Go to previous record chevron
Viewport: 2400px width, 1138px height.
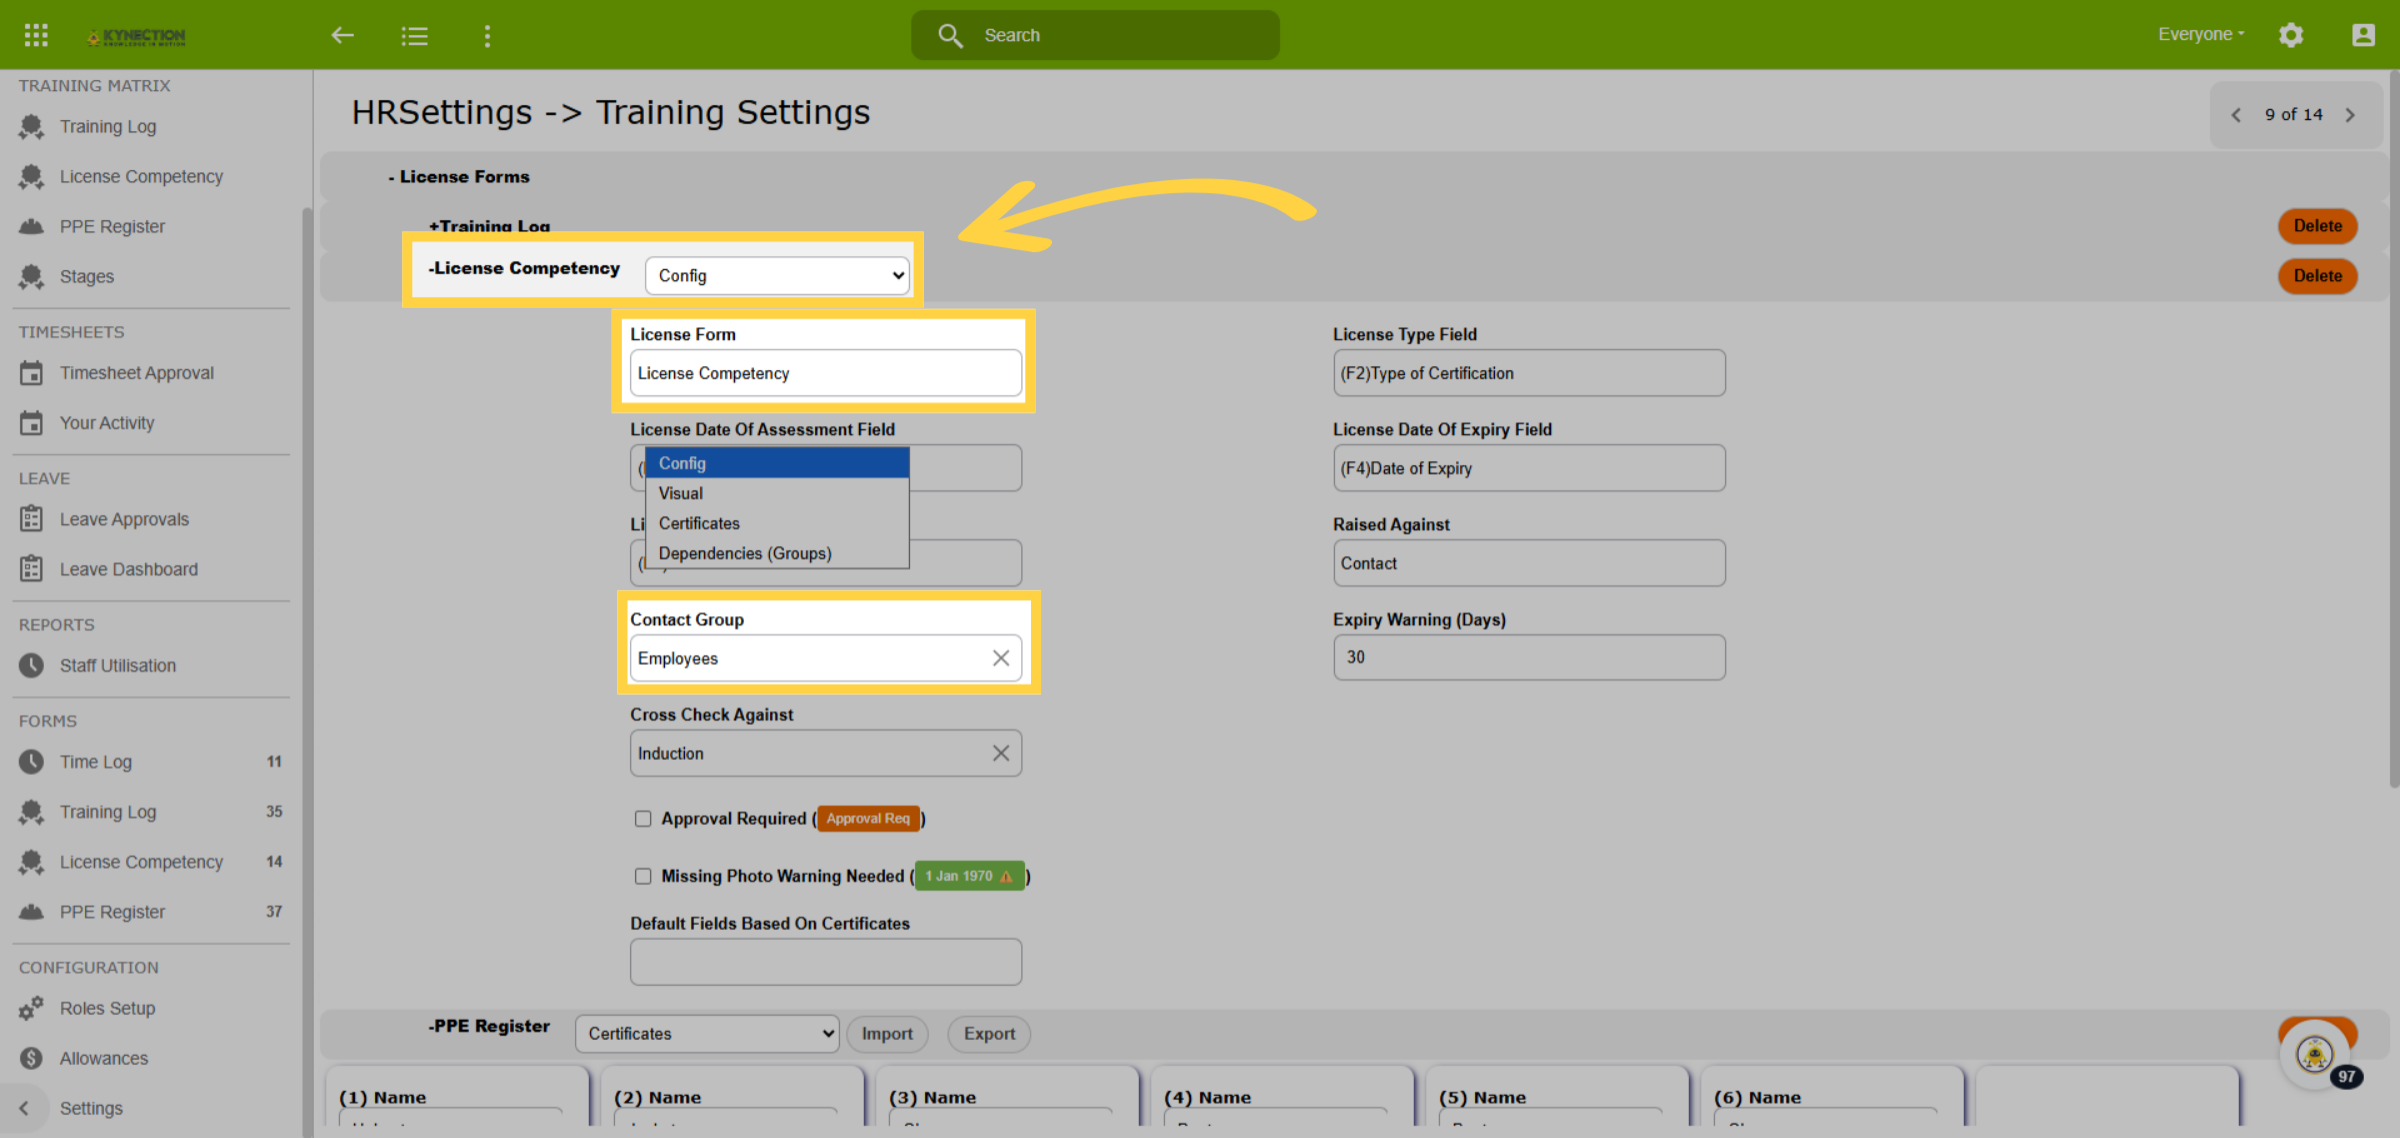(x=2236, y=115)
